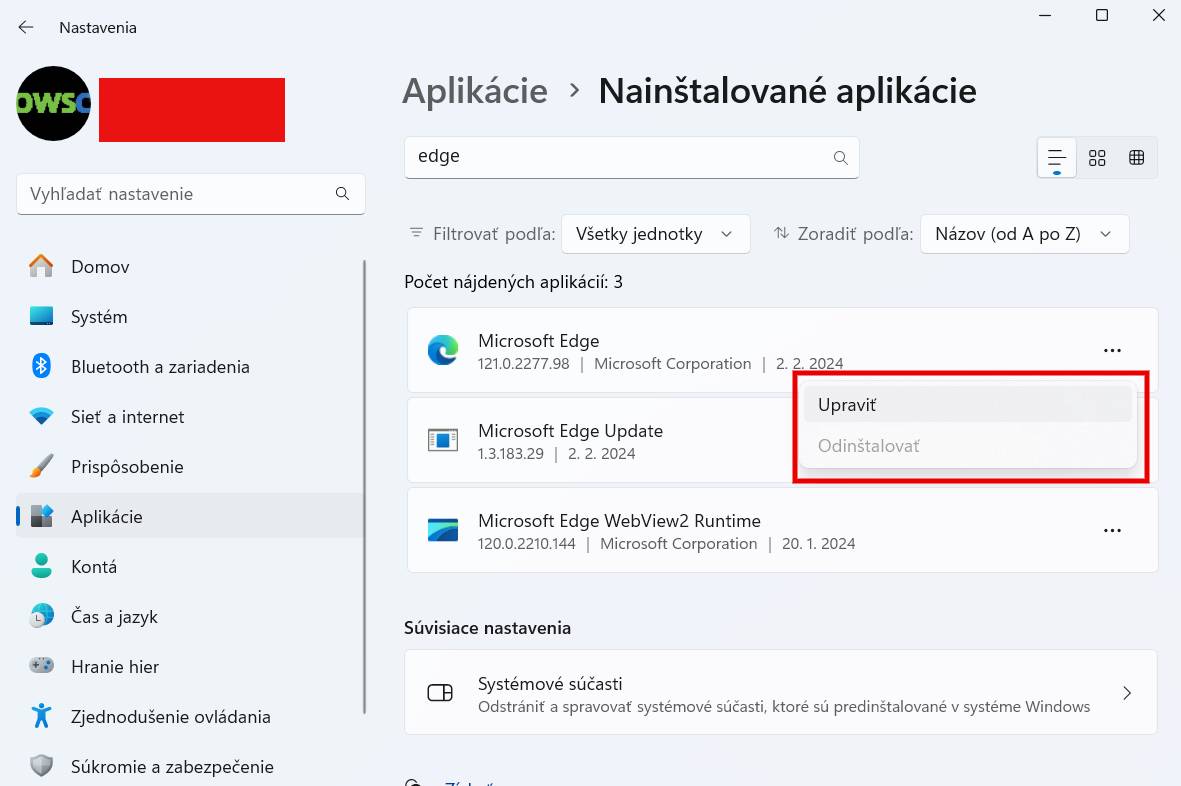1181x786 pixels.
Task: Click Microsoft Edge WebView2 Runtime name
Action: click(619, 521)
